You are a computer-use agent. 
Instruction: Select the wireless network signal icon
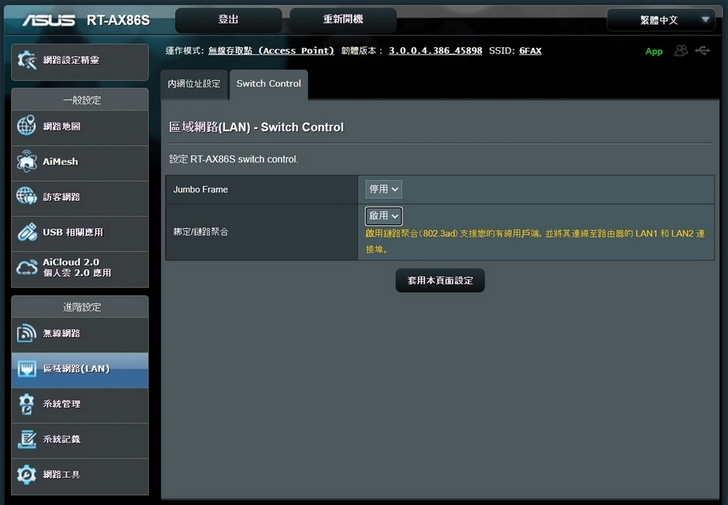[27, 333]
